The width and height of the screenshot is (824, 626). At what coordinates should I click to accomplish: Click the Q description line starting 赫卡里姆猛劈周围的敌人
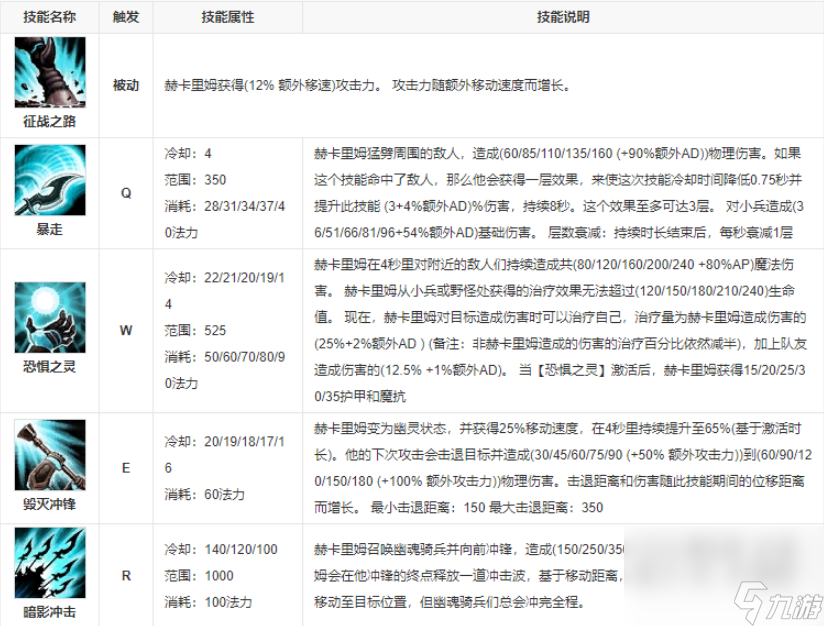pos(558,153)
